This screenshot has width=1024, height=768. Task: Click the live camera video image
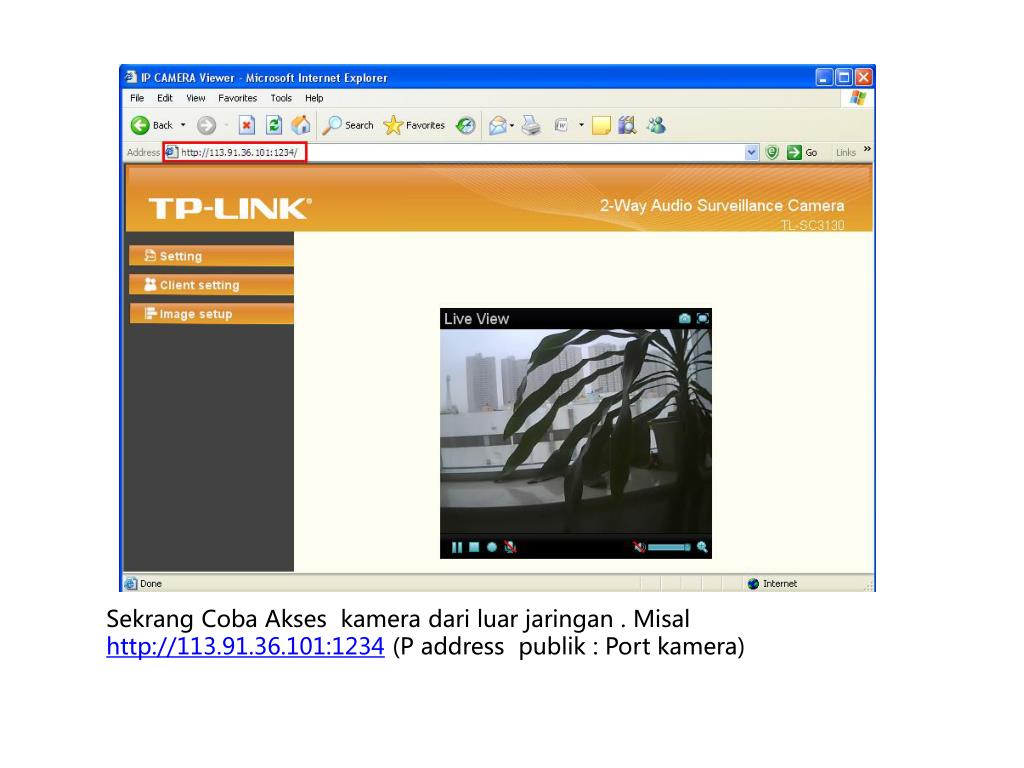pos(575,431)
